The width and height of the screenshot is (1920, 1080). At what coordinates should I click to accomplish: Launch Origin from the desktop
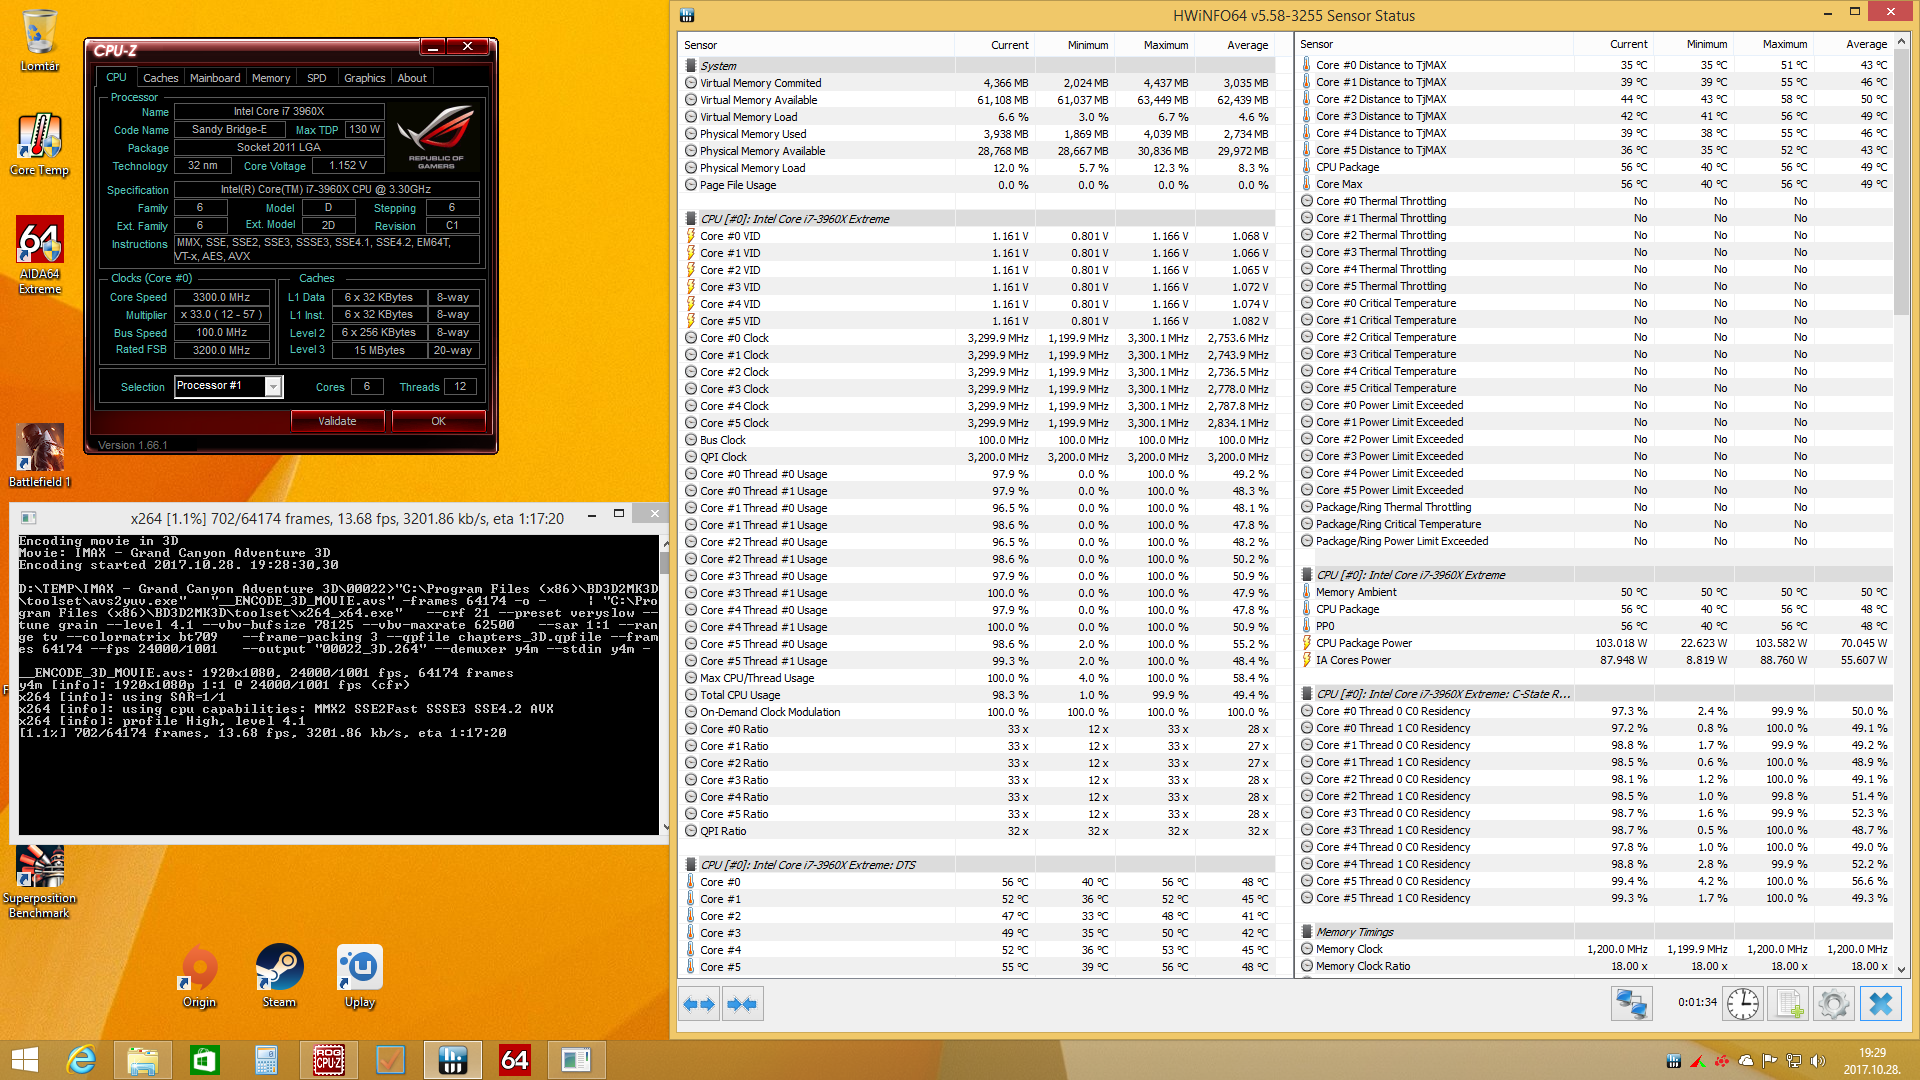(199, 976)
